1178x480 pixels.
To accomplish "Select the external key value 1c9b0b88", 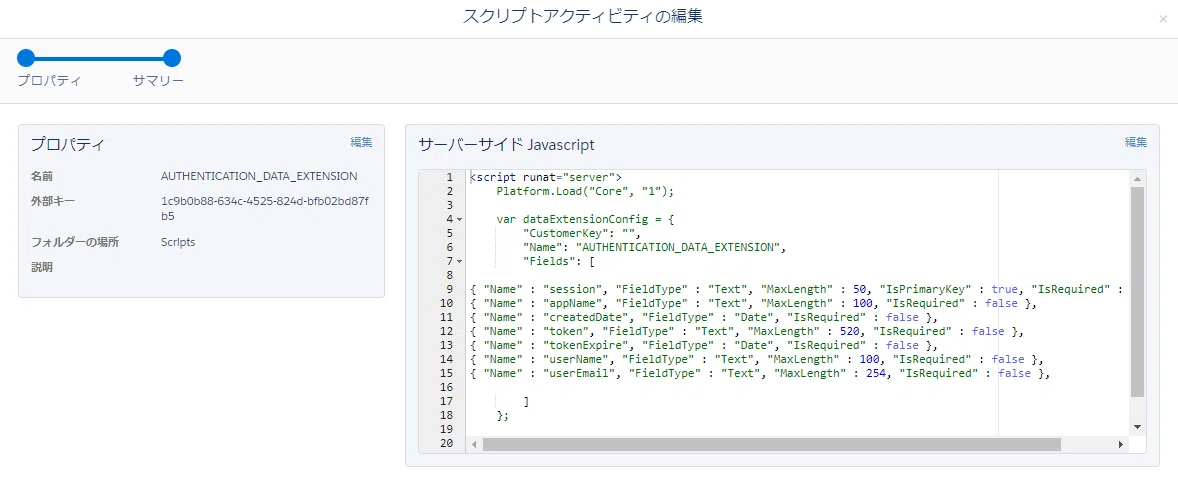I will pyautogui.click(x=263, y=209).
